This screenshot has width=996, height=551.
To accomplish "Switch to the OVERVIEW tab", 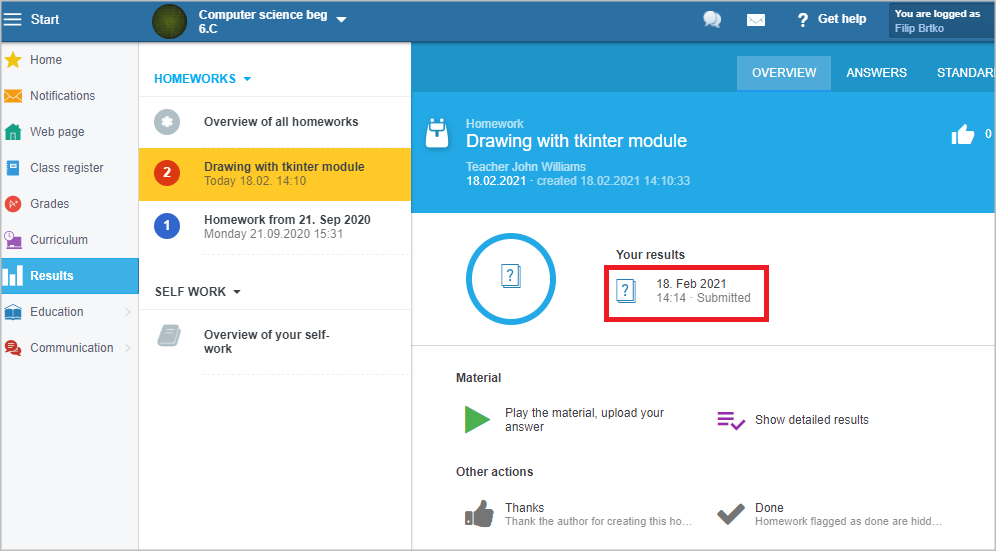I will [784, 73].
